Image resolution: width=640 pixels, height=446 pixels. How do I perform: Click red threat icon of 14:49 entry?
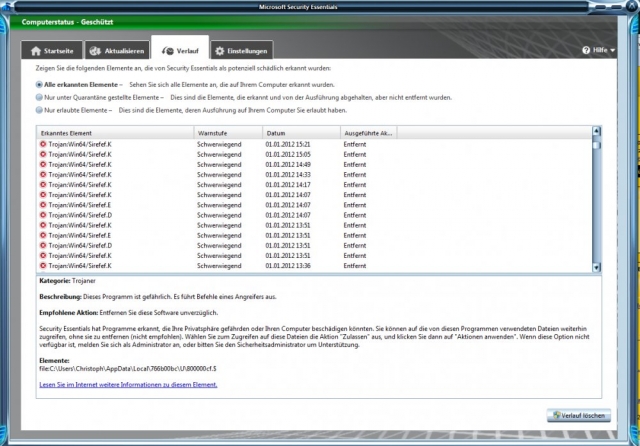[x=43, y=164]
